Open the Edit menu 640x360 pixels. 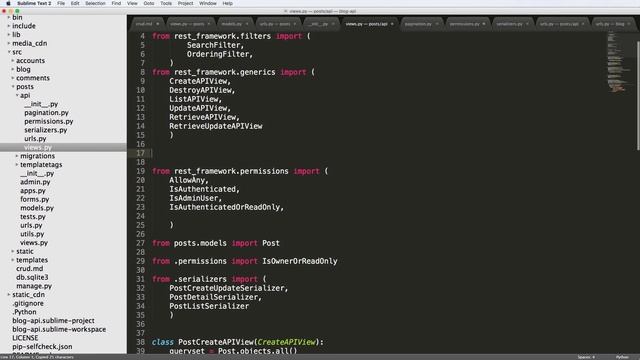75,3
